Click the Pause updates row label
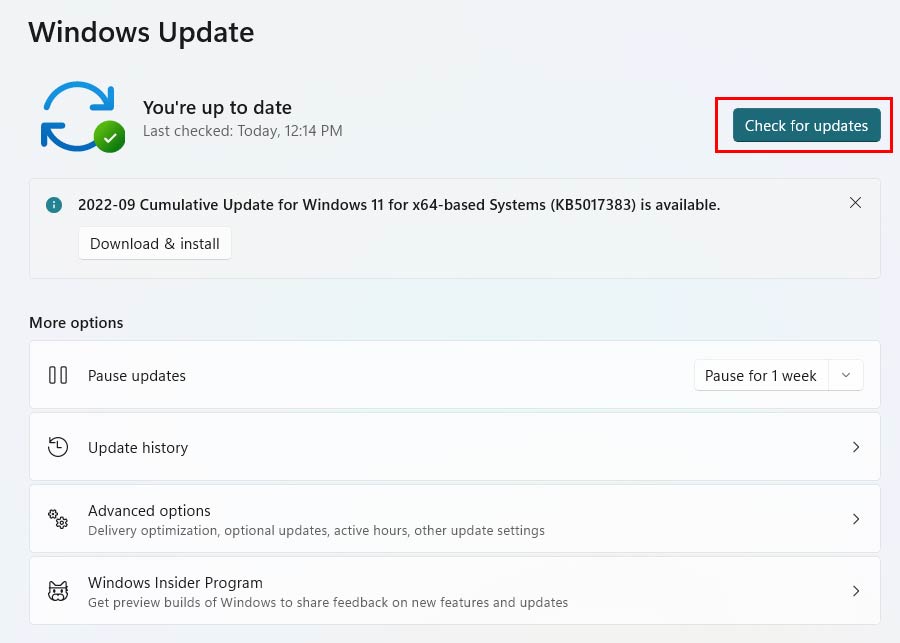900x643 pixels. click(137, 376)
